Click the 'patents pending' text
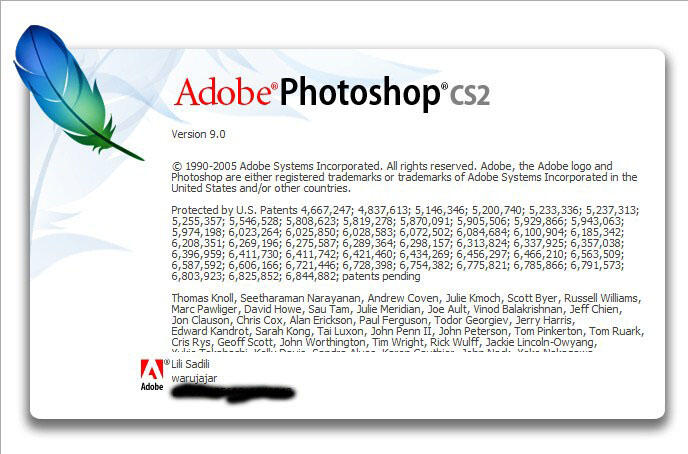The width and height of the screenshot is (688, 454). coord(381,276)
